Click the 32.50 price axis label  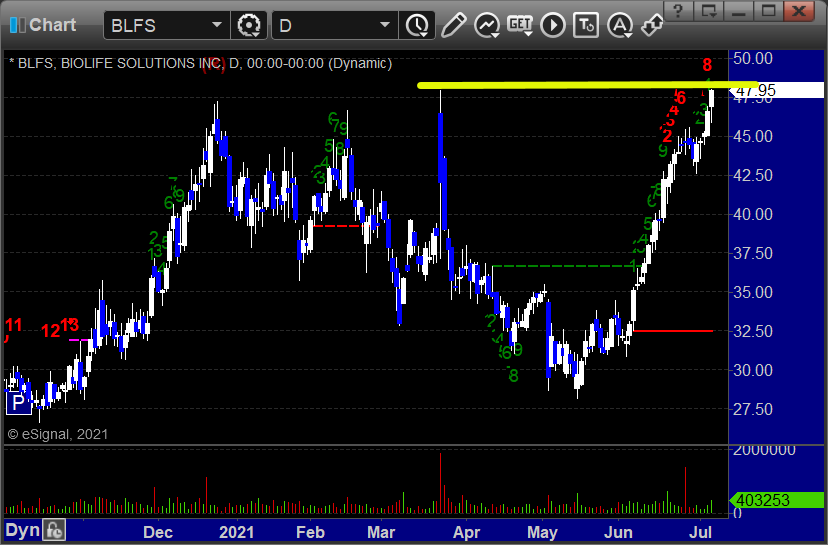[753, 331]
